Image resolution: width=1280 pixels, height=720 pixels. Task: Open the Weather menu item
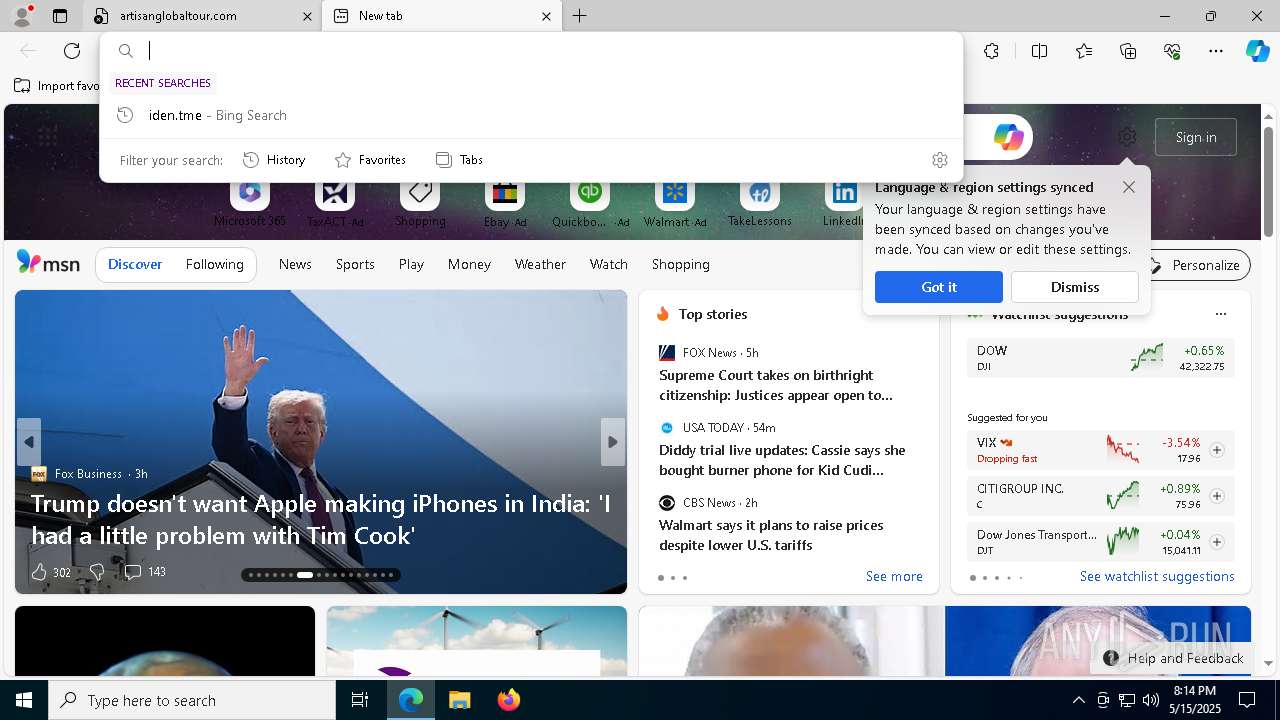tap(540, 264)
